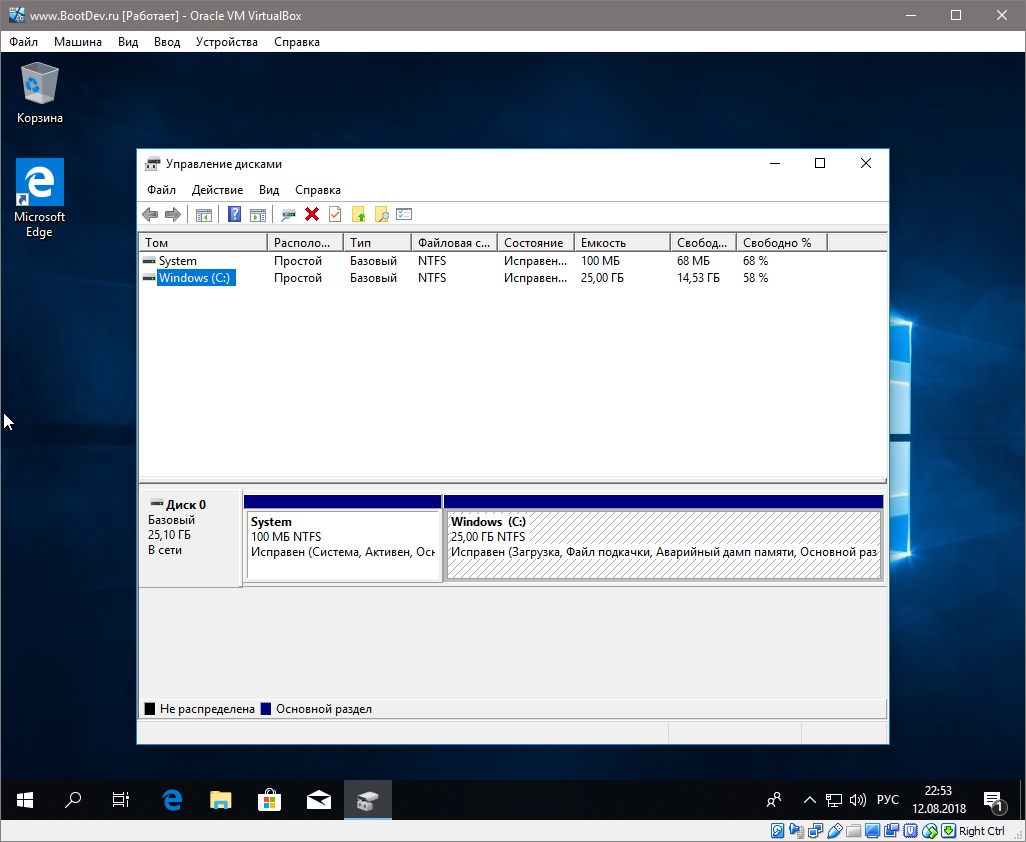This screenshot has height=842, width=1026.
Task: Click the 14,53 ГБ free space cell
Action: pyautogui.click(x=698, y=277)
